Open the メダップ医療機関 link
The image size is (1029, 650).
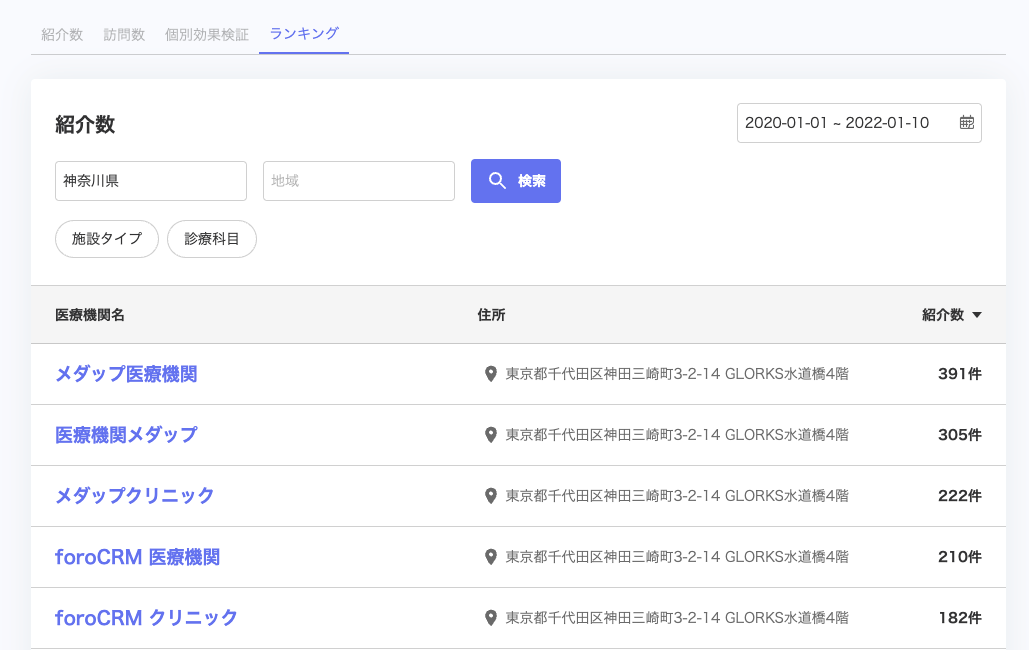[126, 374]
